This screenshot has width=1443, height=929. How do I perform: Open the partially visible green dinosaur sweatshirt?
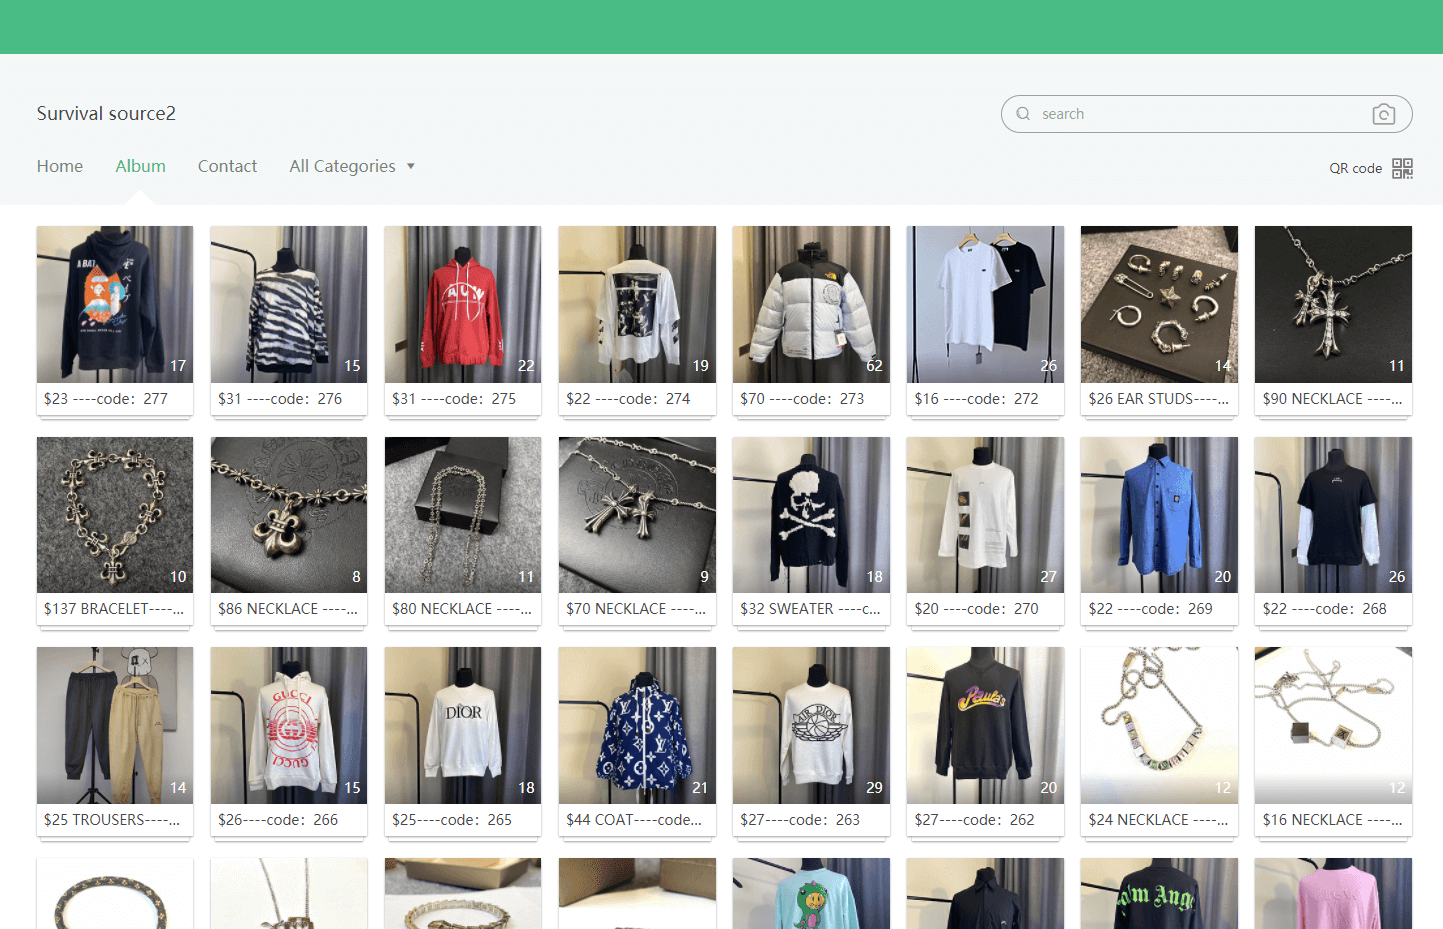(811, 893)
